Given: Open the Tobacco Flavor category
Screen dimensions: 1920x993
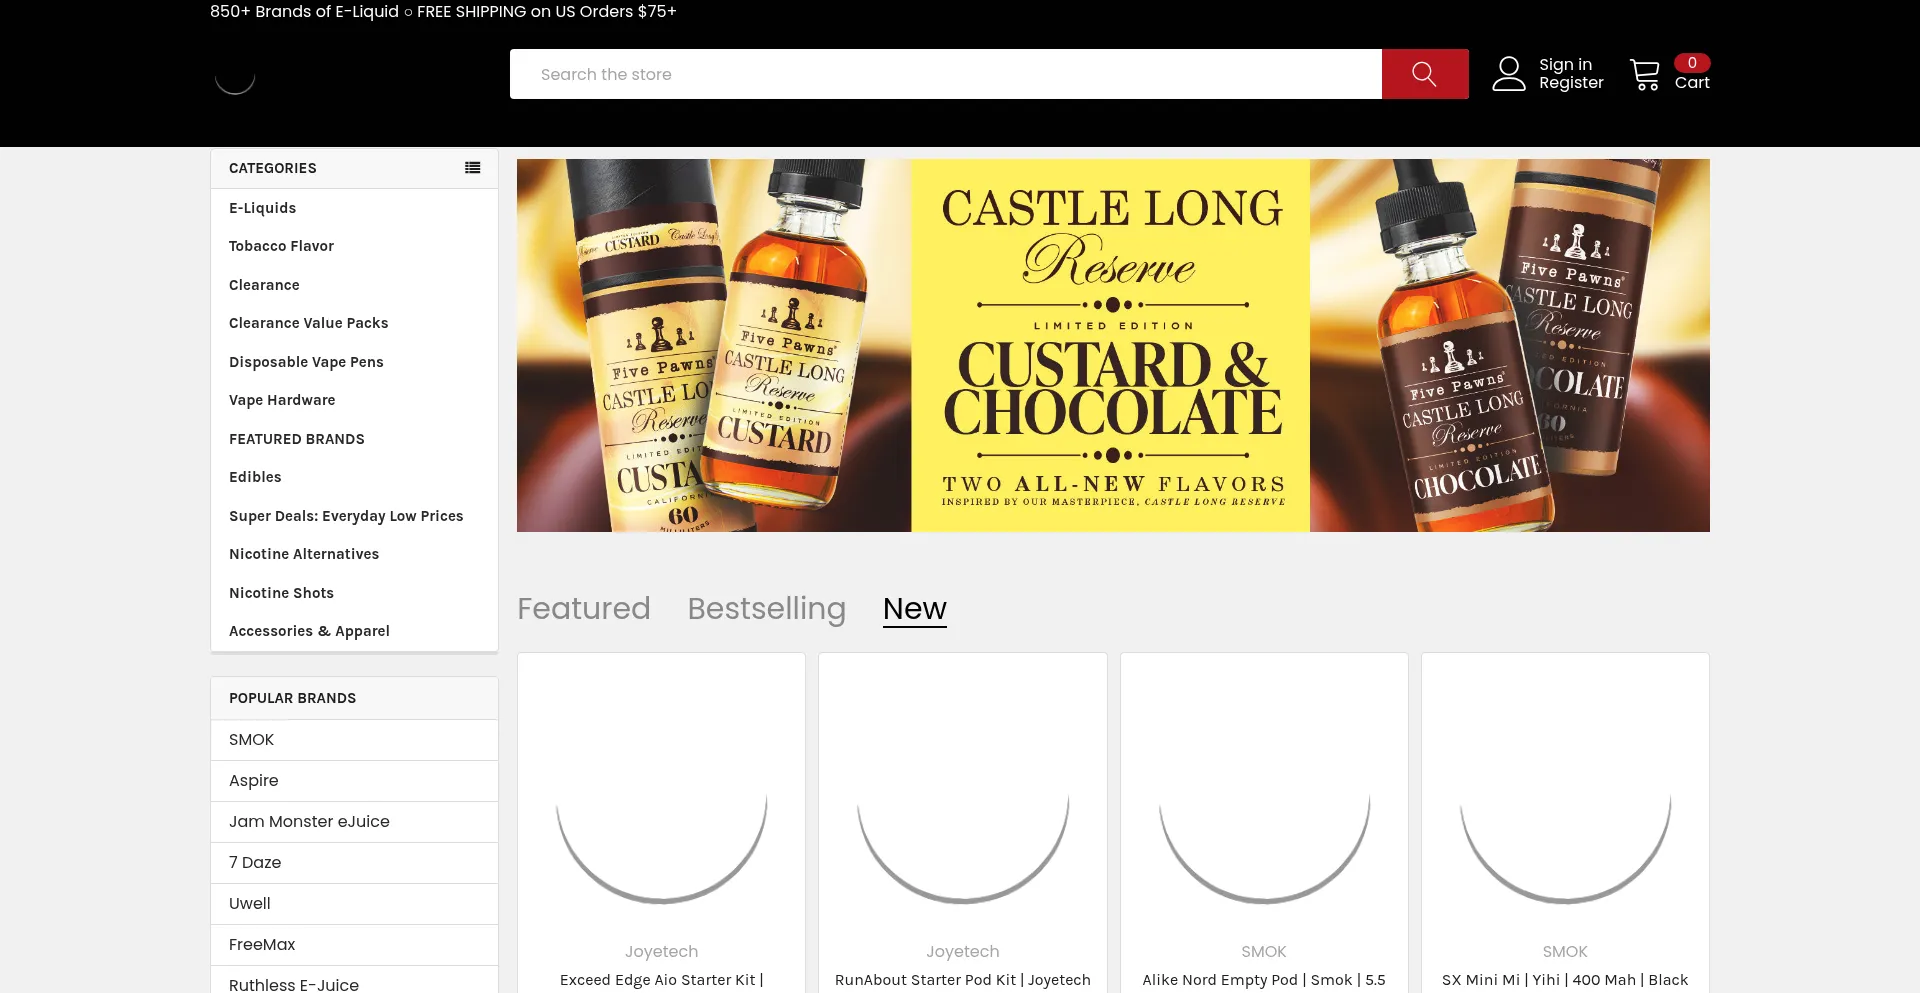Looking at the screenshot, I should 281,246.
